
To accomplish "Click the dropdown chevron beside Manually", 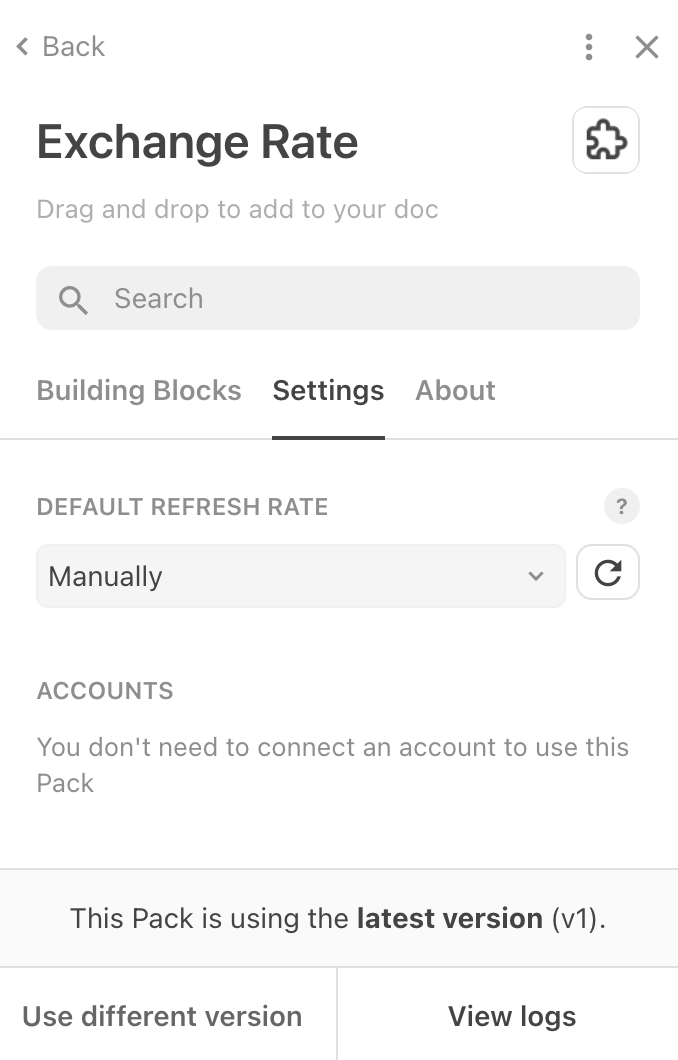I will pos(537,576).
